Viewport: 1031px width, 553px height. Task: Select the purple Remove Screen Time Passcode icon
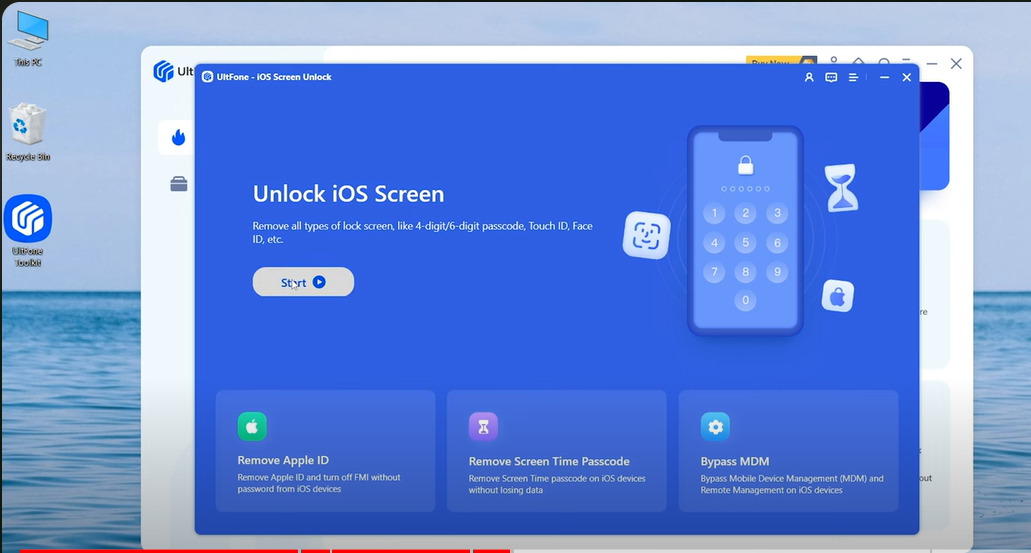tap(483, 427)
